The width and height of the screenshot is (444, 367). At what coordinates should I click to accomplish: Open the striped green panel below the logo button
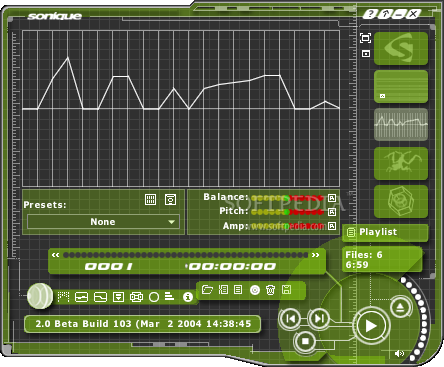click(x=401, y=86)
